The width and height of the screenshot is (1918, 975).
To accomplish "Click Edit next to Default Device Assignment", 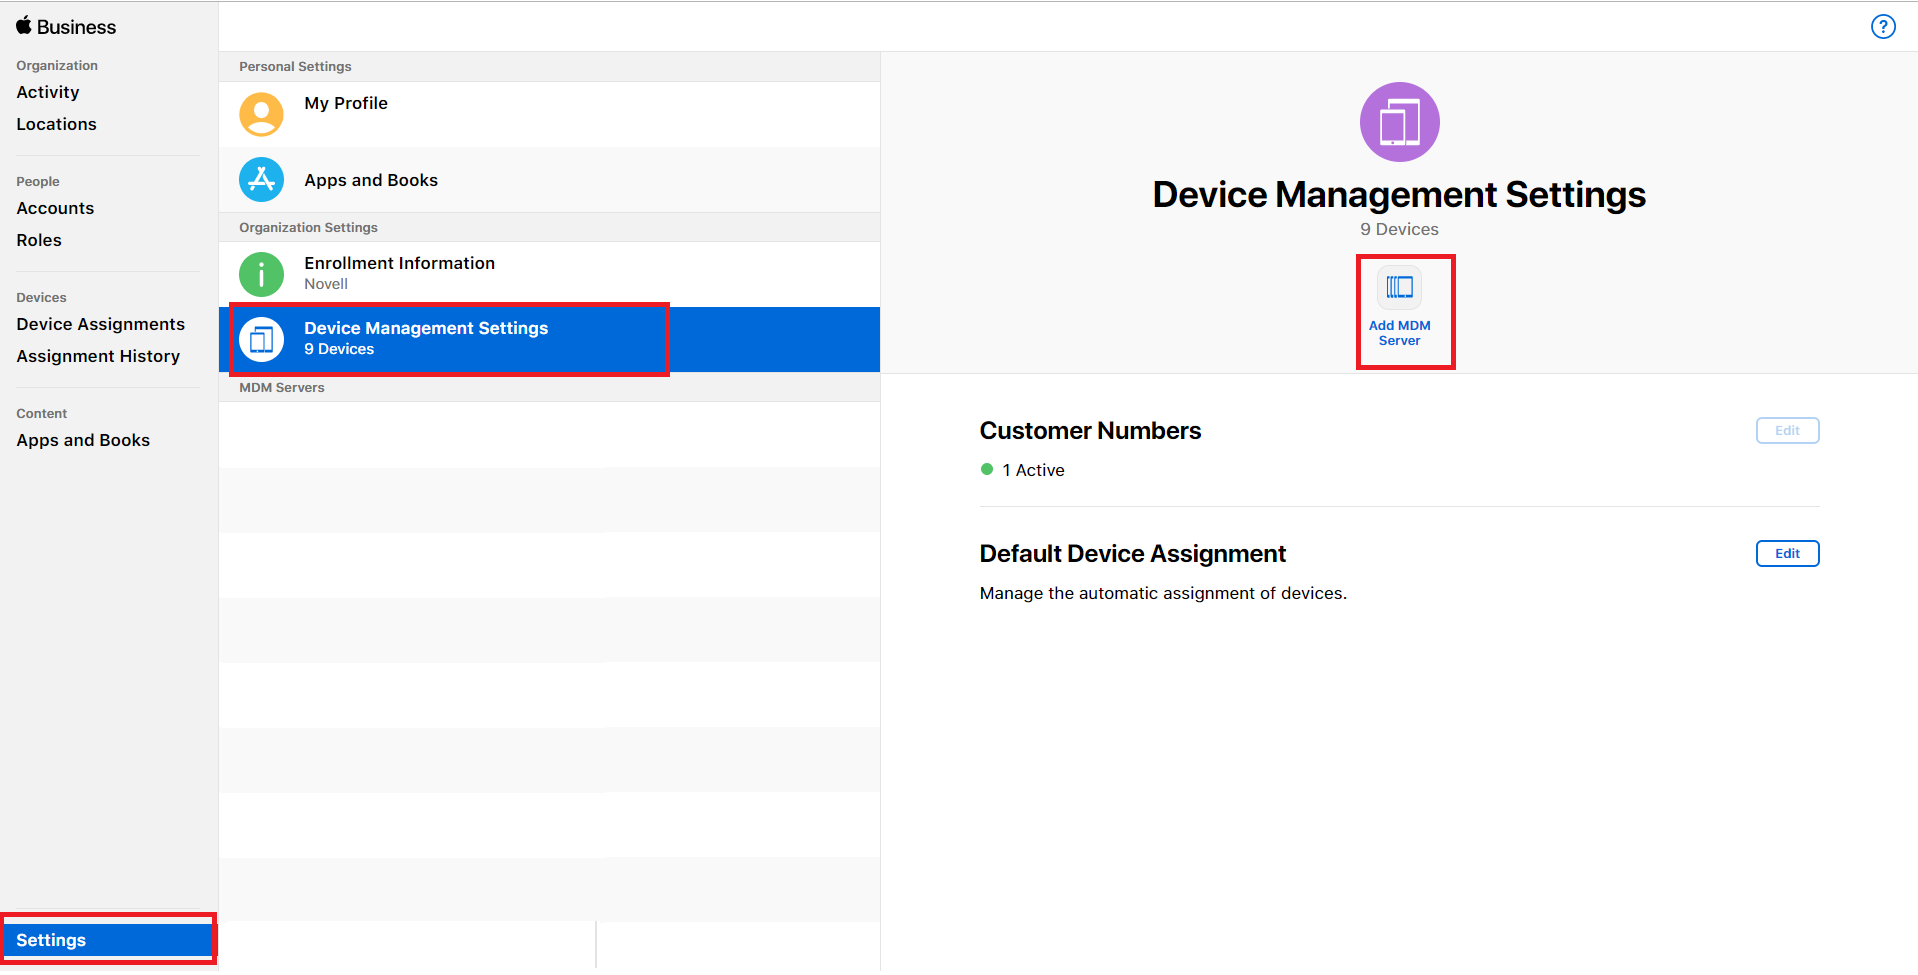I will pos(1786,553).
